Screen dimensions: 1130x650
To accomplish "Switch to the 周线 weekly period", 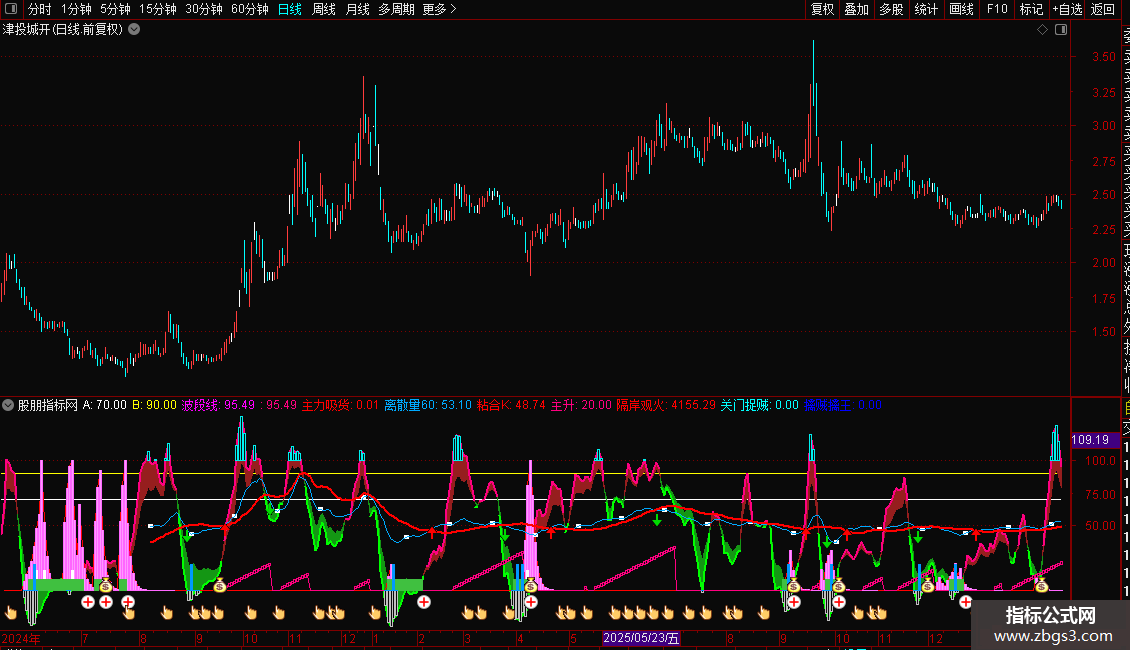I will pyautogui.click(x=324, y=9).
